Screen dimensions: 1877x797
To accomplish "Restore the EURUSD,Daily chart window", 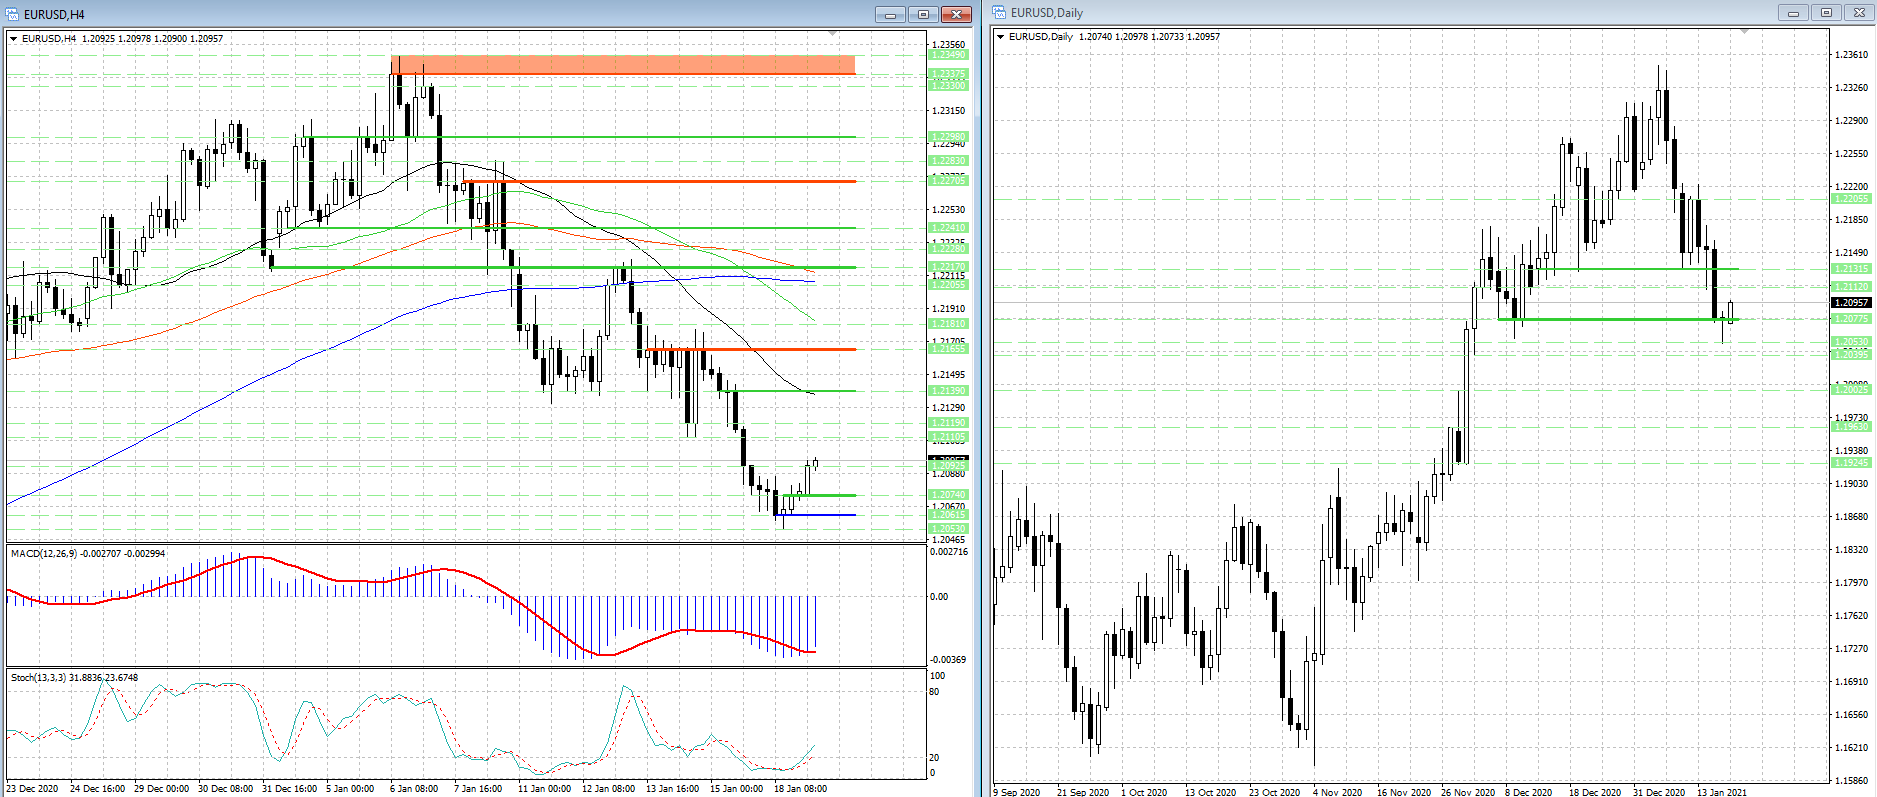I will tap(1826, 13).
